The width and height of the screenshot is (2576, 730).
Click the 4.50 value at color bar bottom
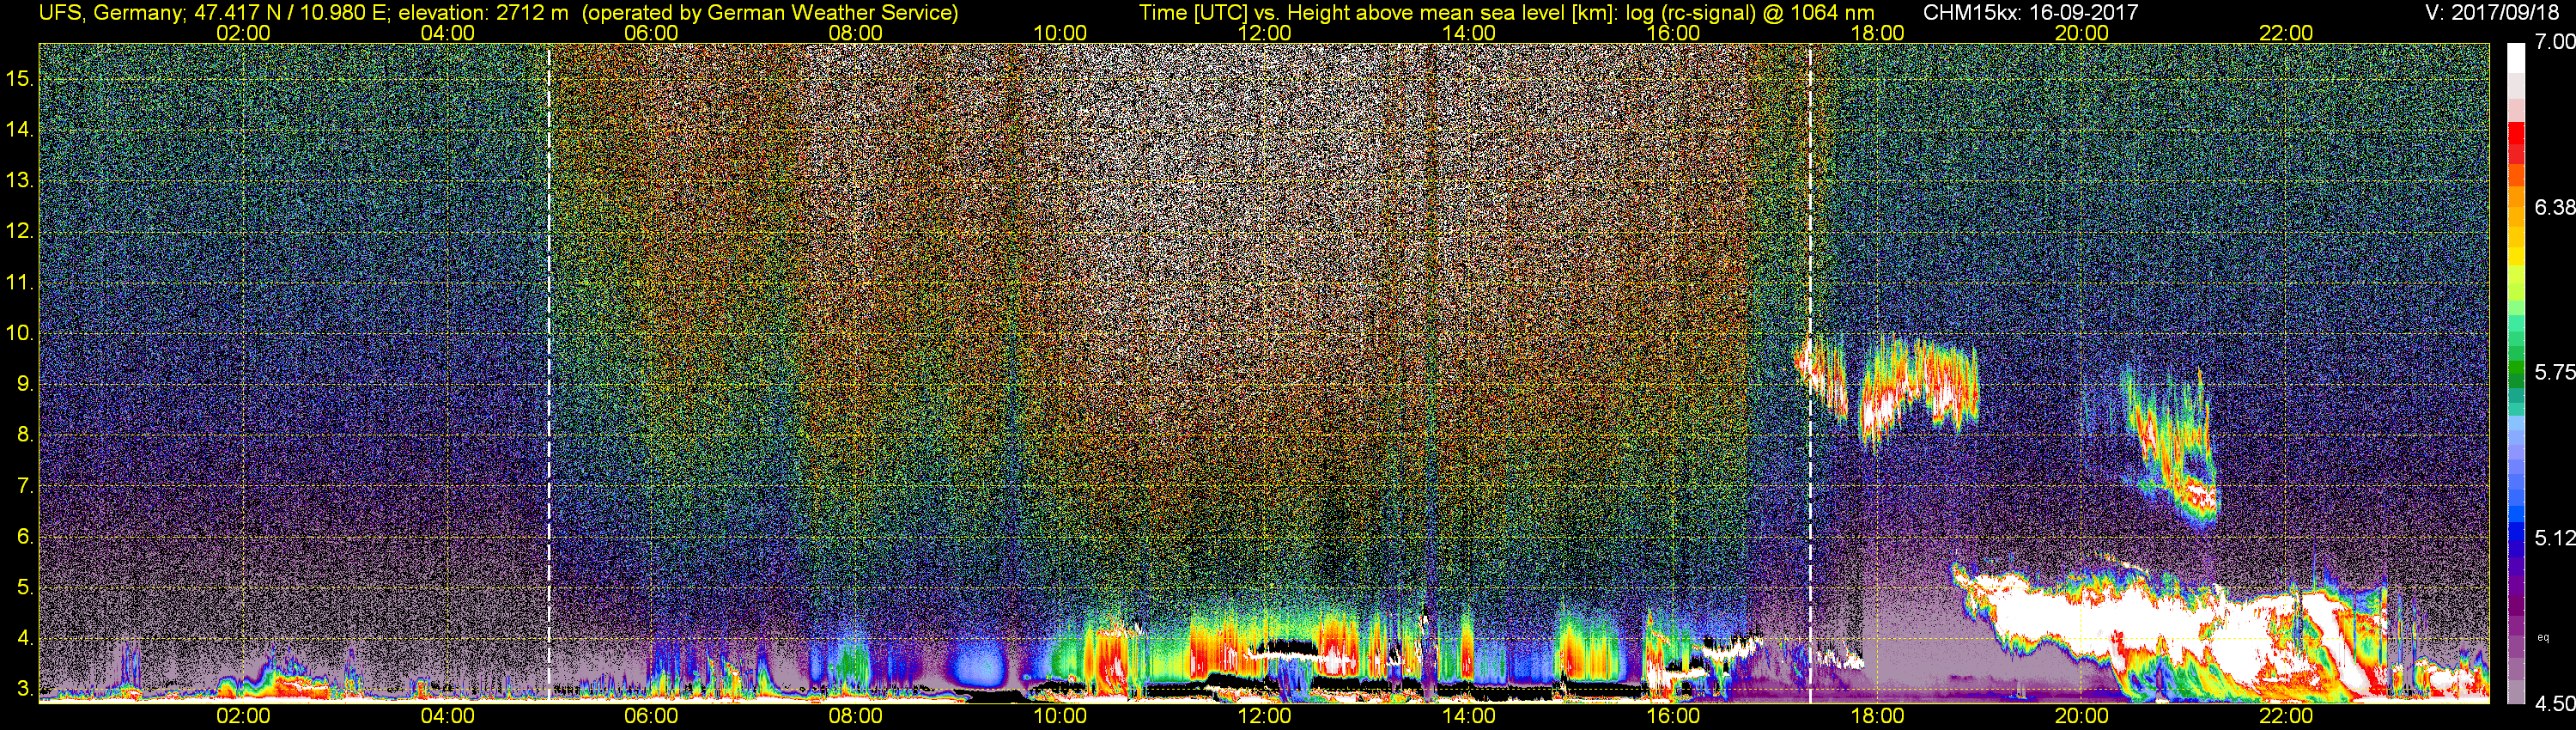tap(2554, 704)
